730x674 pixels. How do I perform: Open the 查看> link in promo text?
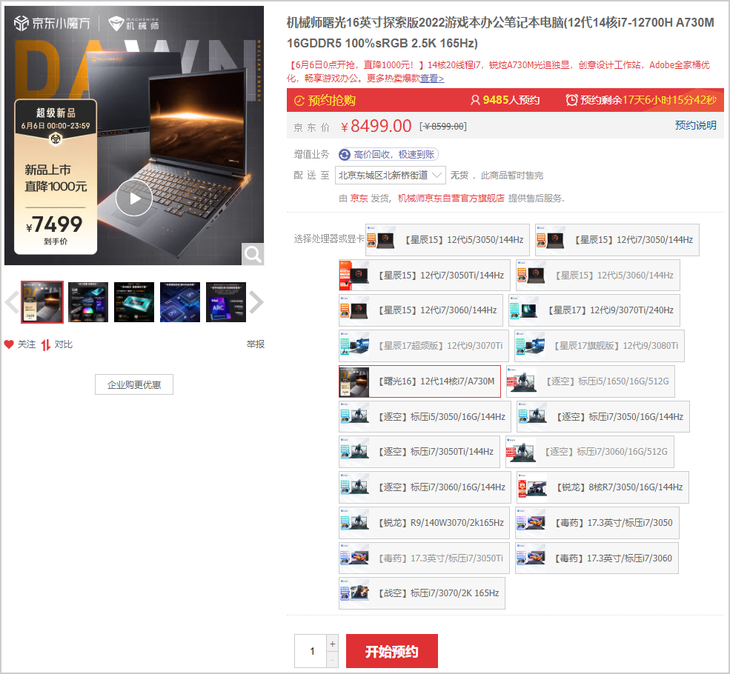pos(432,78)
